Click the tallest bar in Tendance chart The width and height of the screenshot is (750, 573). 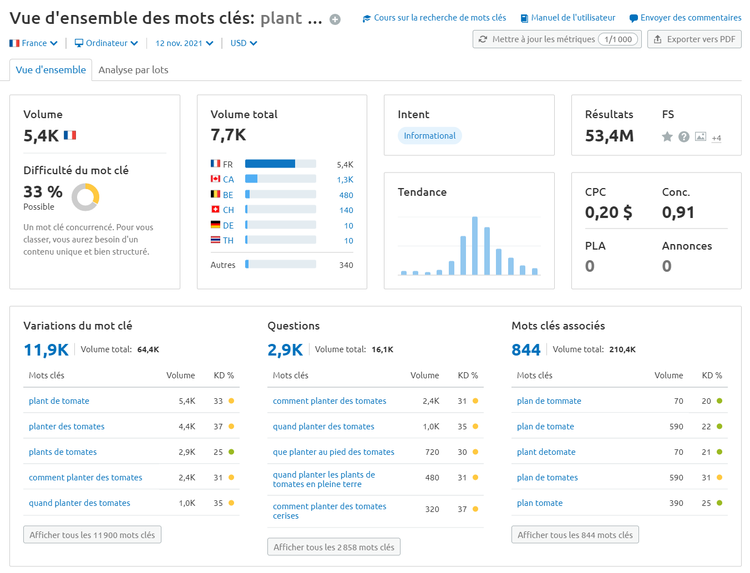(475, 246)
